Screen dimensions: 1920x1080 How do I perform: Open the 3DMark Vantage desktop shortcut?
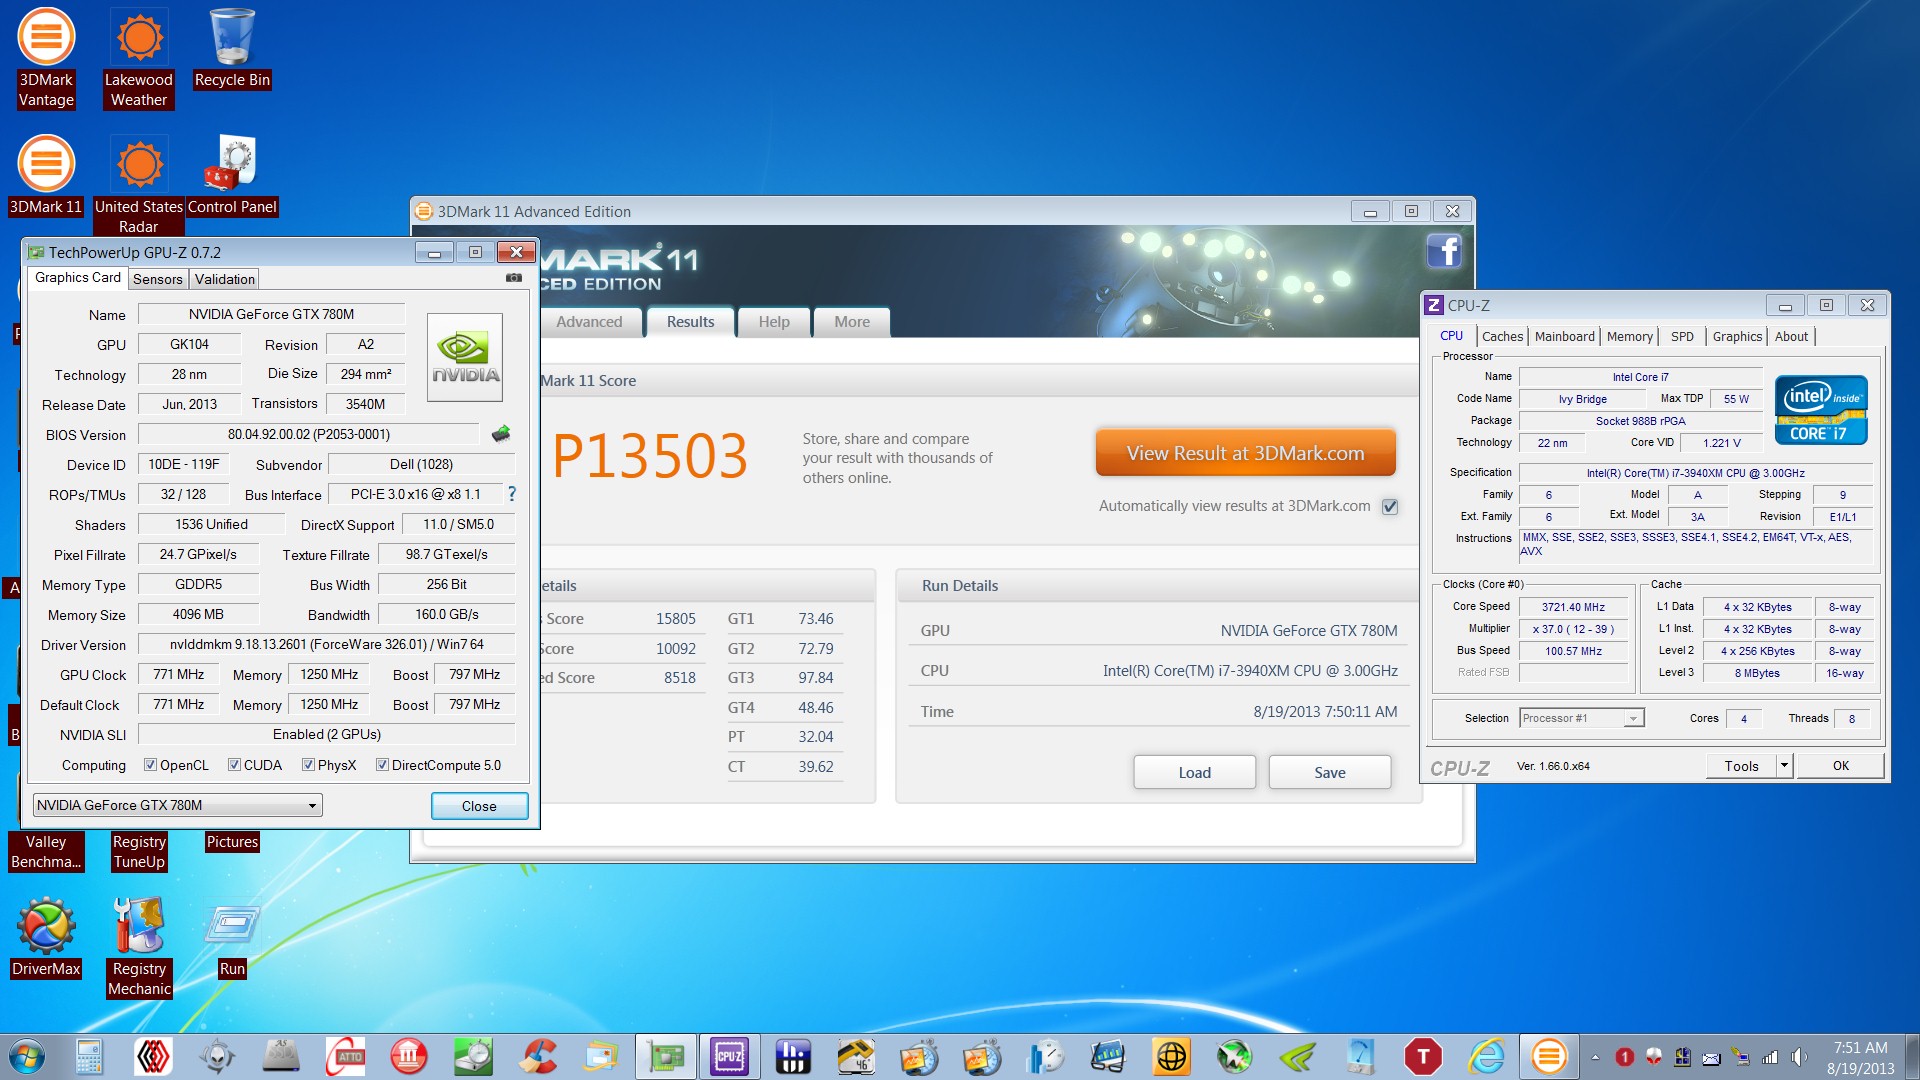coord(46,58)
